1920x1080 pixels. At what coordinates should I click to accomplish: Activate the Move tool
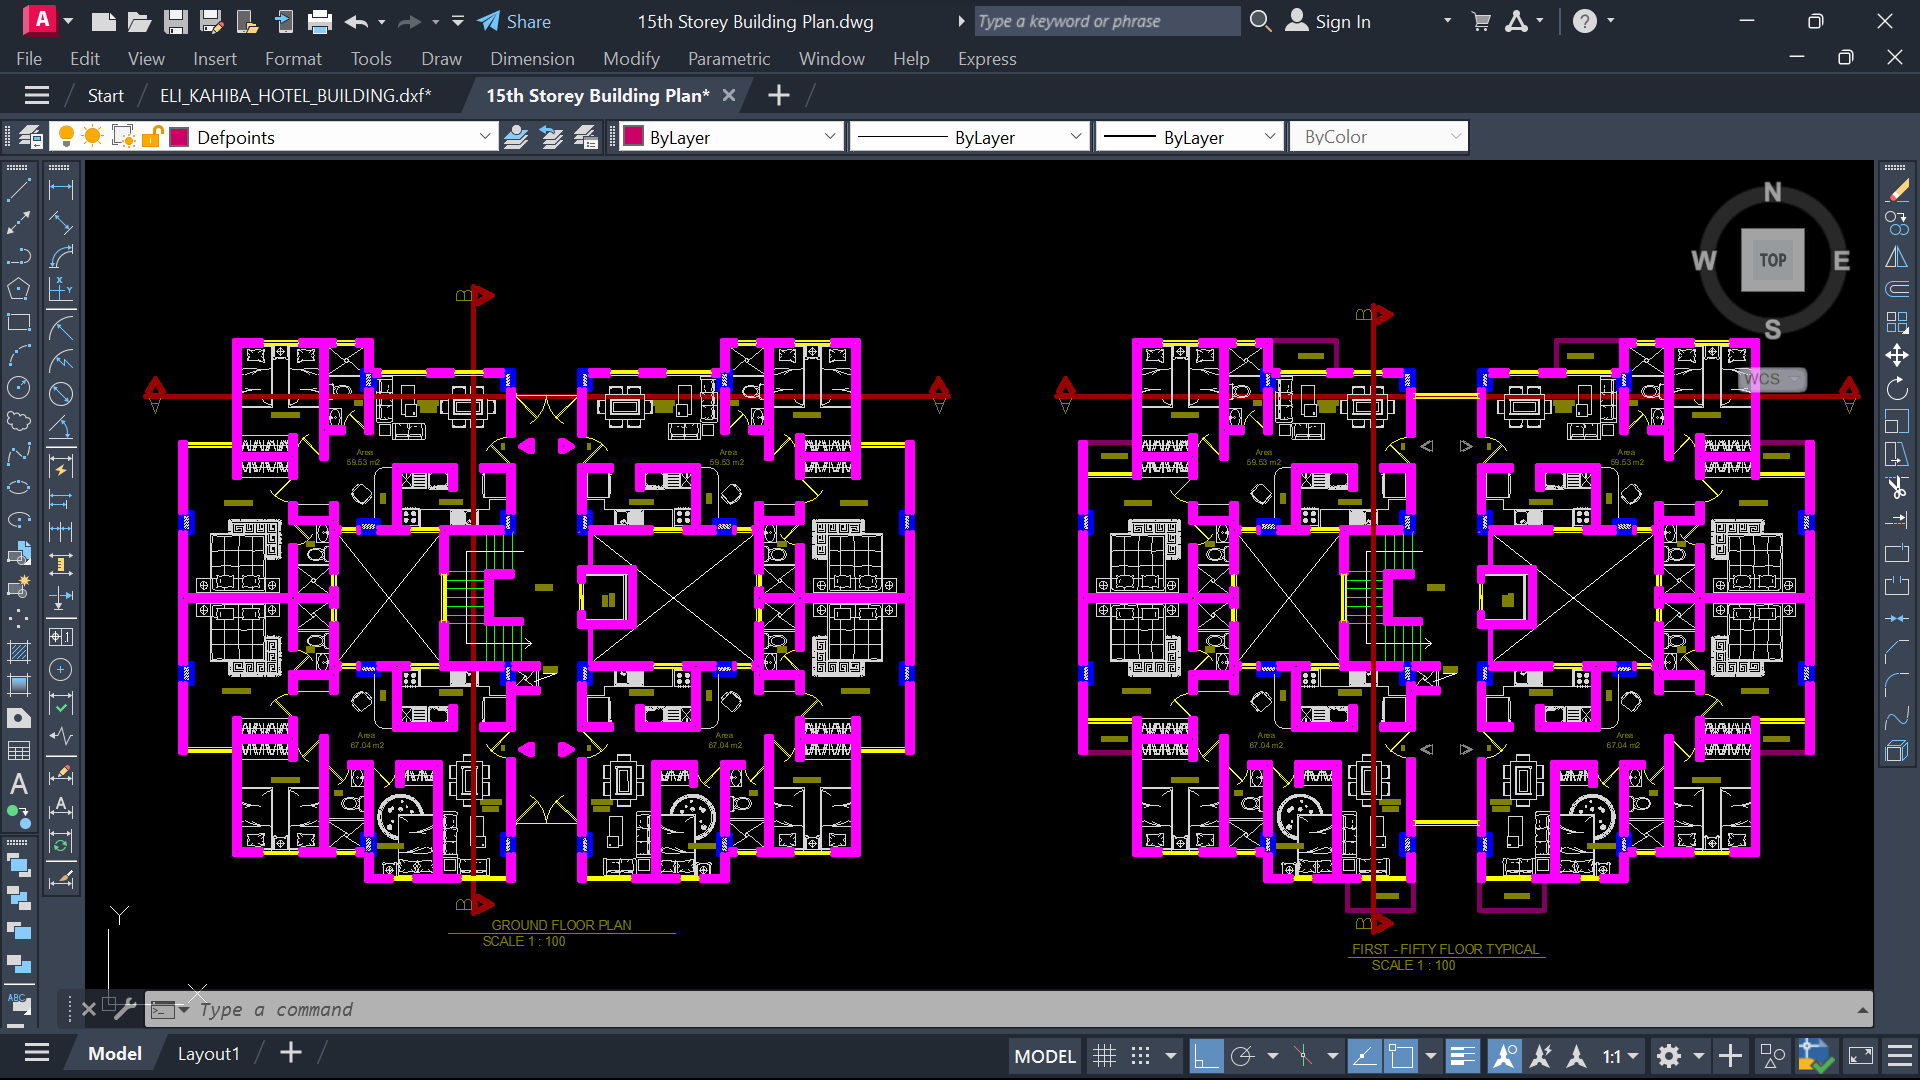point(1899,355)
